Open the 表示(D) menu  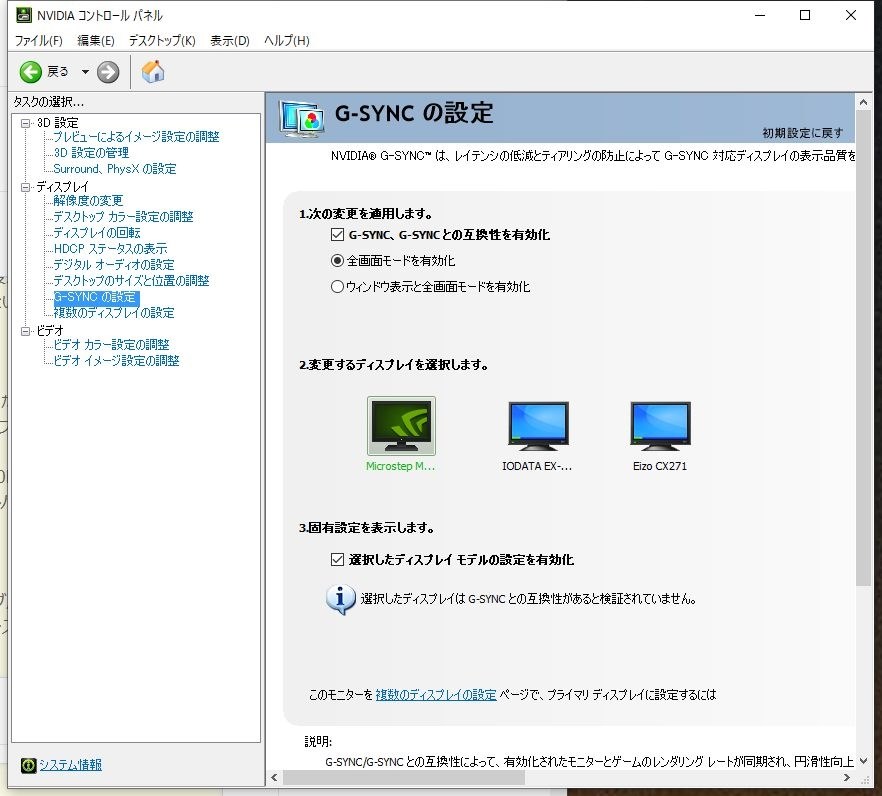230,41
